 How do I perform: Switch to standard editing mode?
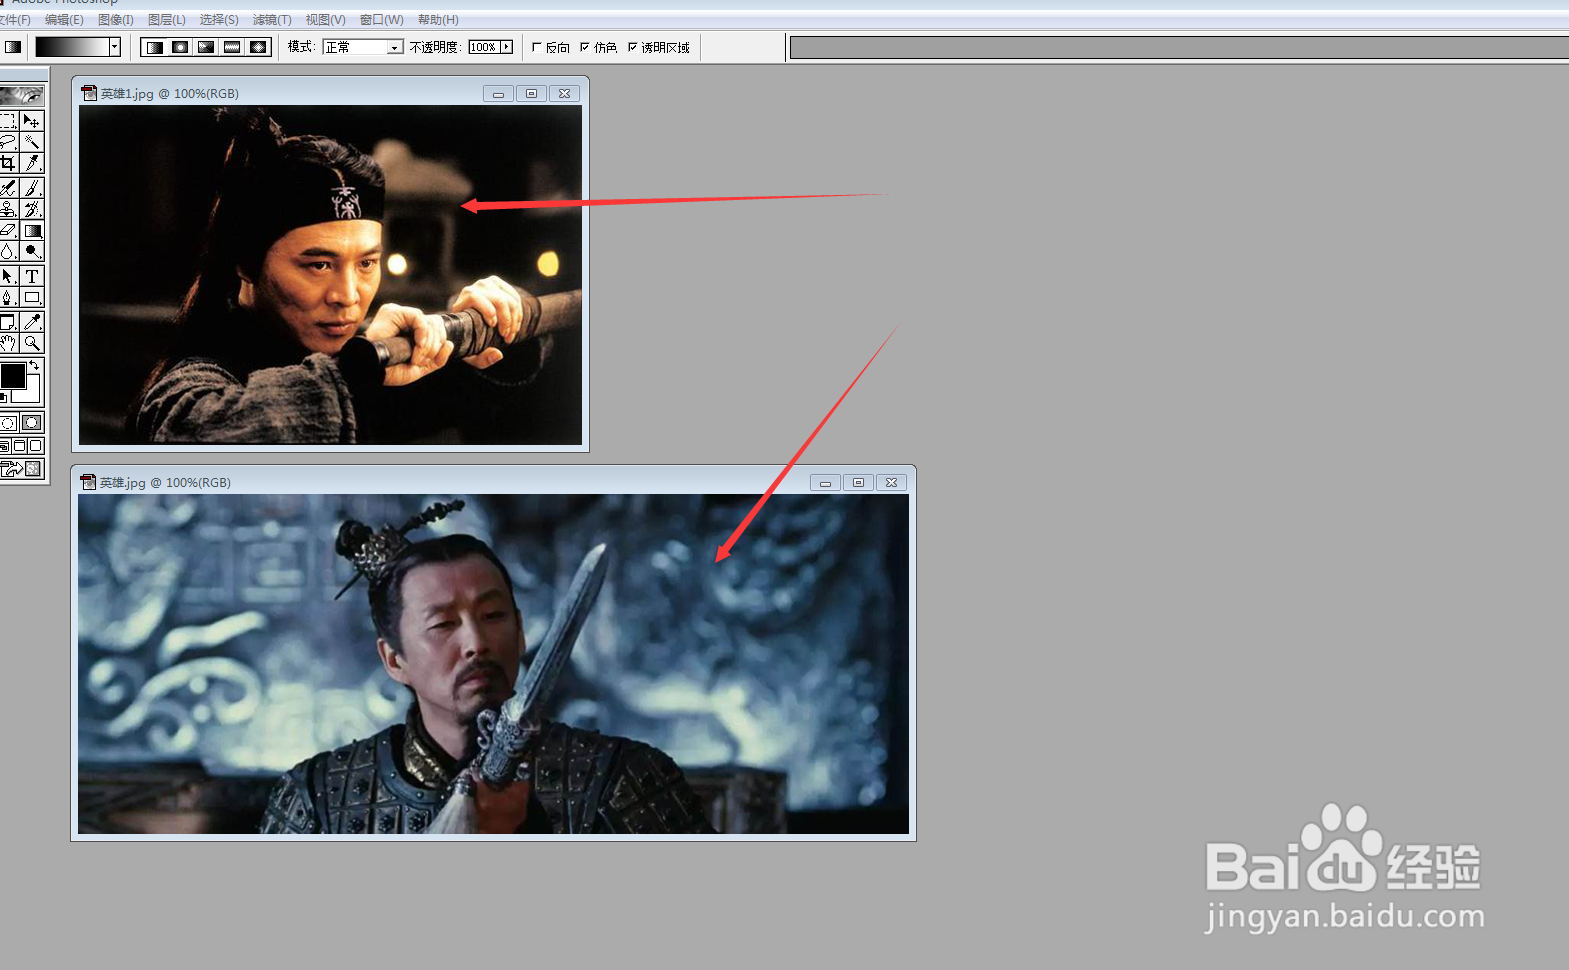(8, 423)
